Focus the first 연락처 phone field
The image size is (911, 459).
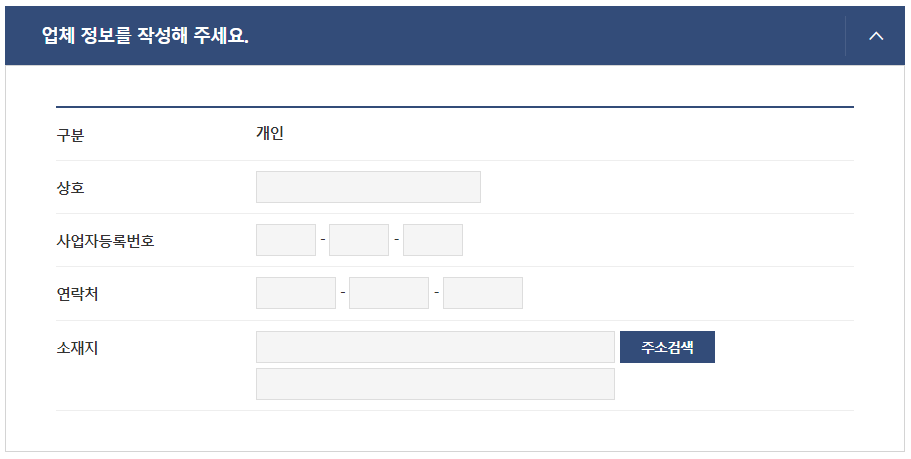click(296, 293)
